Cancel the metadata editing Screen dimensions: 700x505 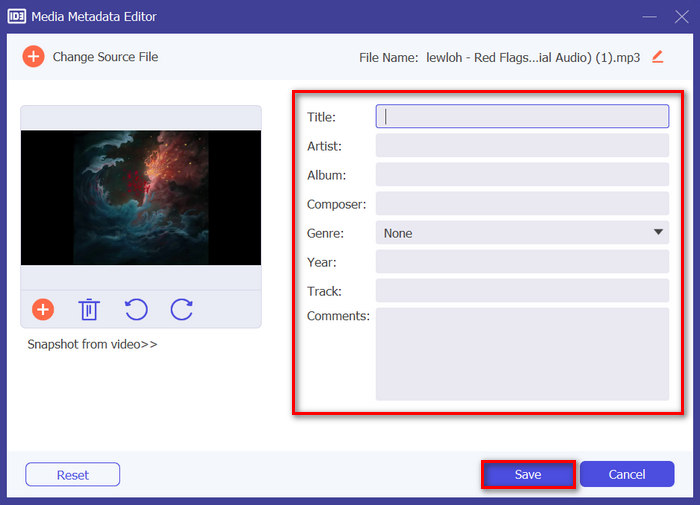pyautogui.click(x=627, y=474)
